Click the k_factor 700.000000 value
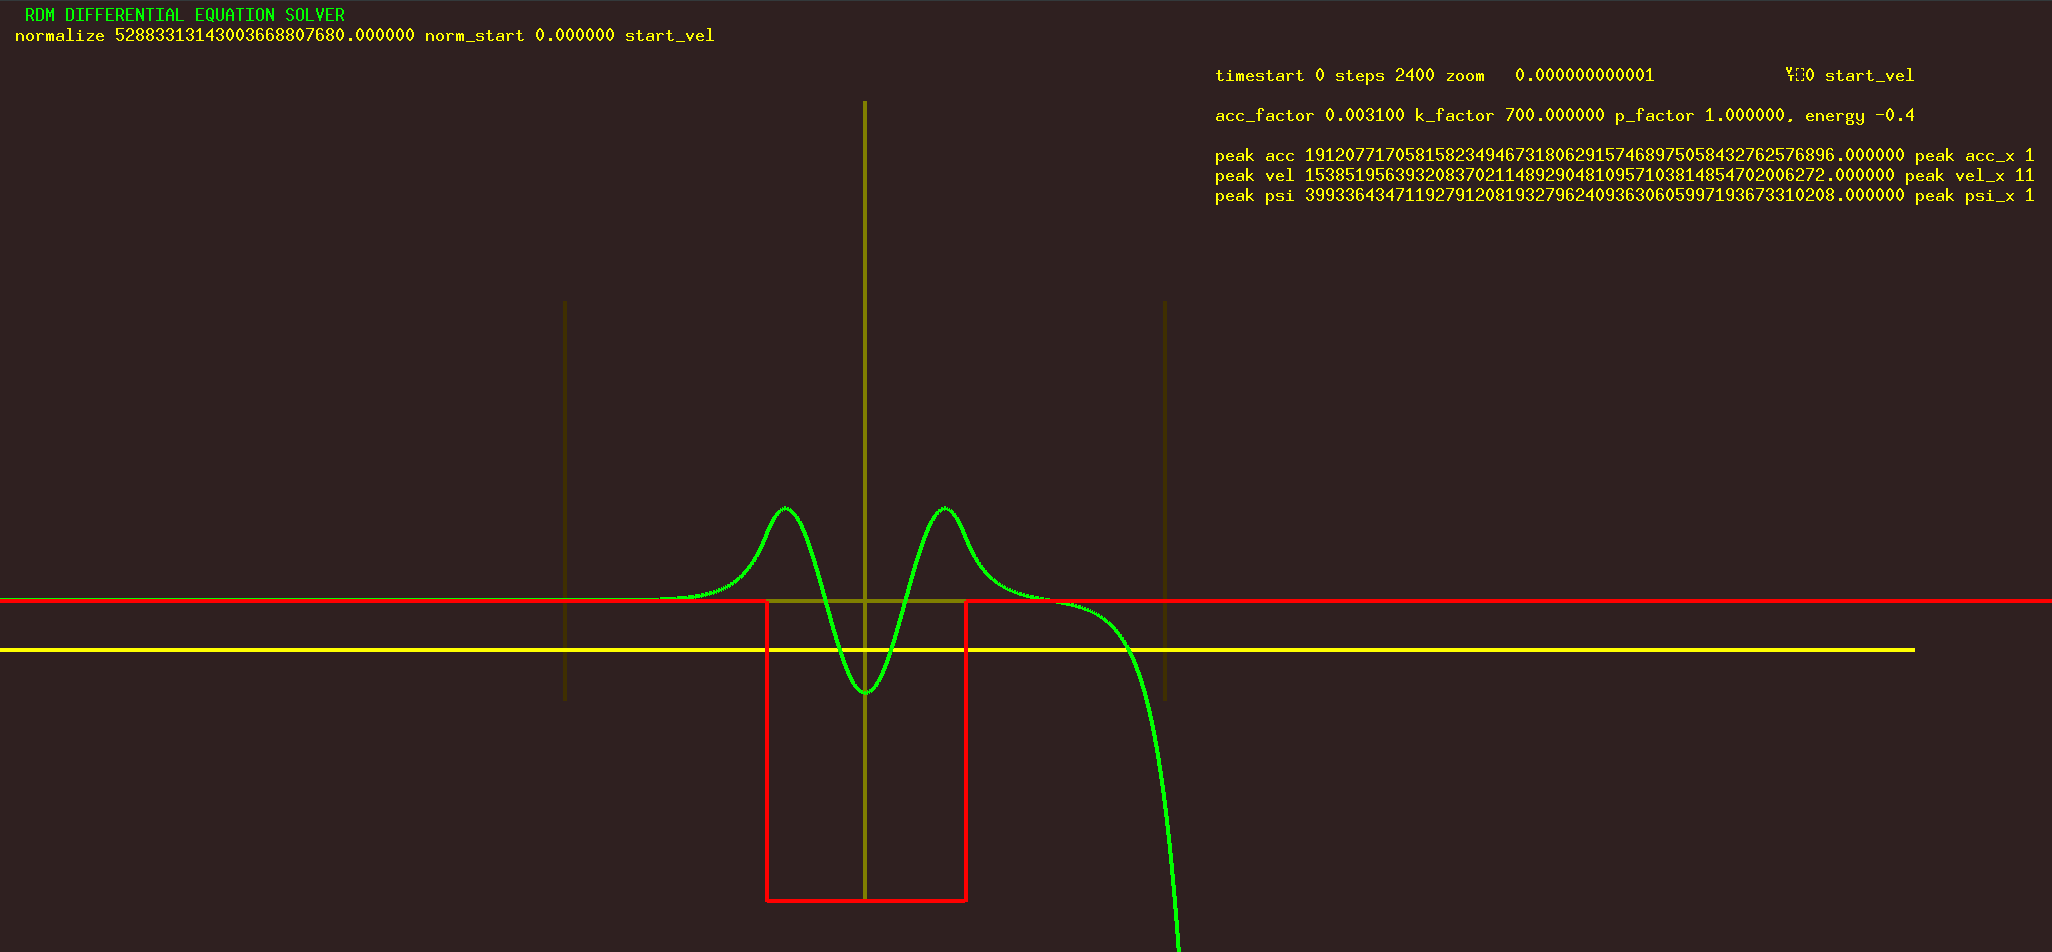The image size is (2052, 952). (x=1509, y=116)
